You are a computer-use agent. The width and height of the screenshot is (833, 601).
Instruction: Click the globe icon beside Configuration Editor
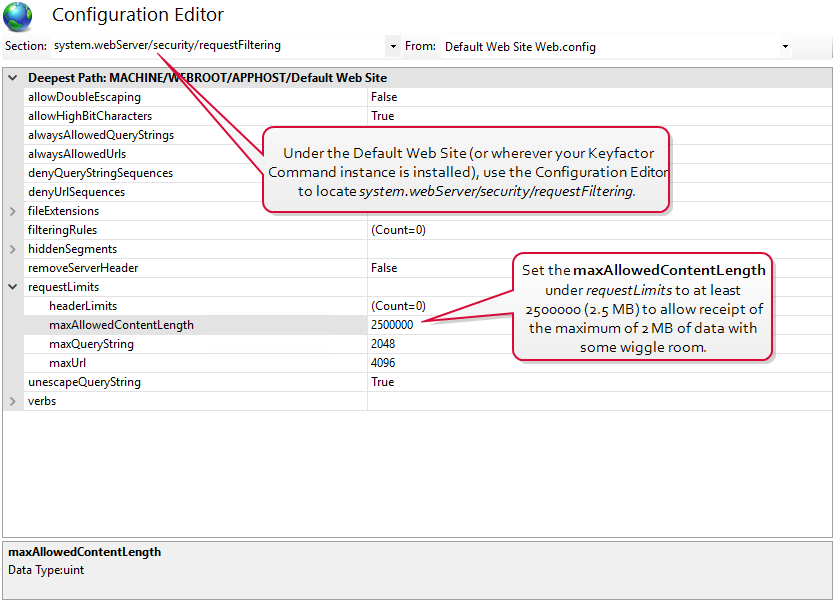17,16
